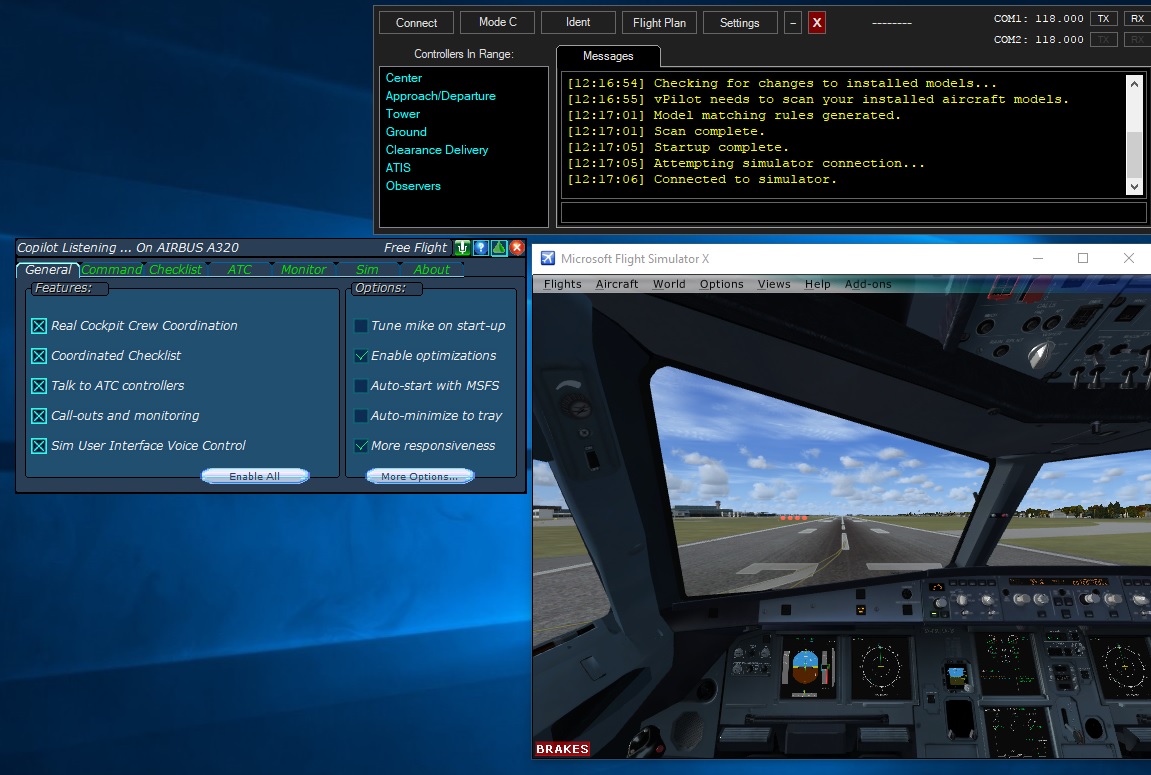Click the 'Startup complete.' message line
Image resolution: width=1151 pixels, height=775 pixels.
[x=678, y=147]
